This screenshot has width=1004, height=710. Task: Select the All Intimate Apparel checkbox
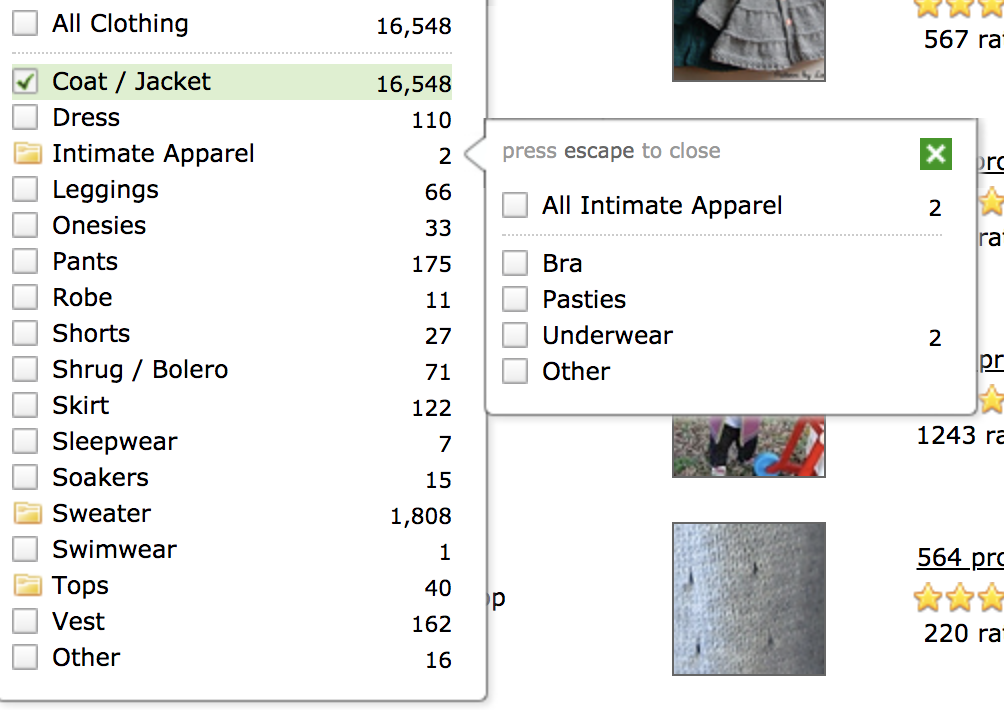tap(515, 205)
